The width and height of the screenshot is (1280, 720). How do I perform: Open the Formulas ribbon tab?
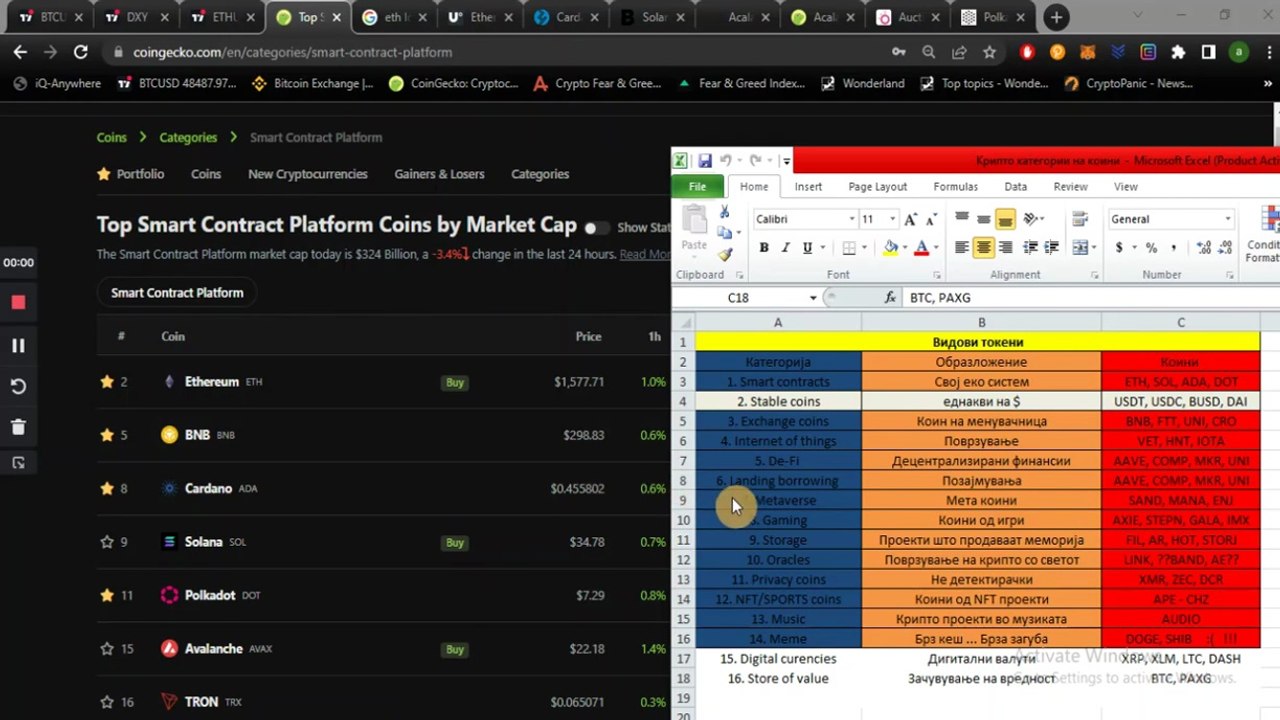click(955, 186)
